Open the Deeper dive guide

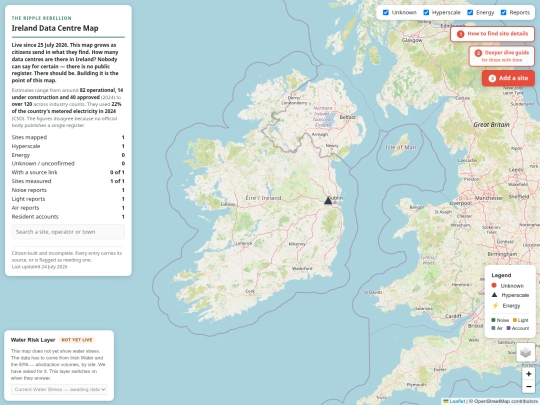[502, 56]
